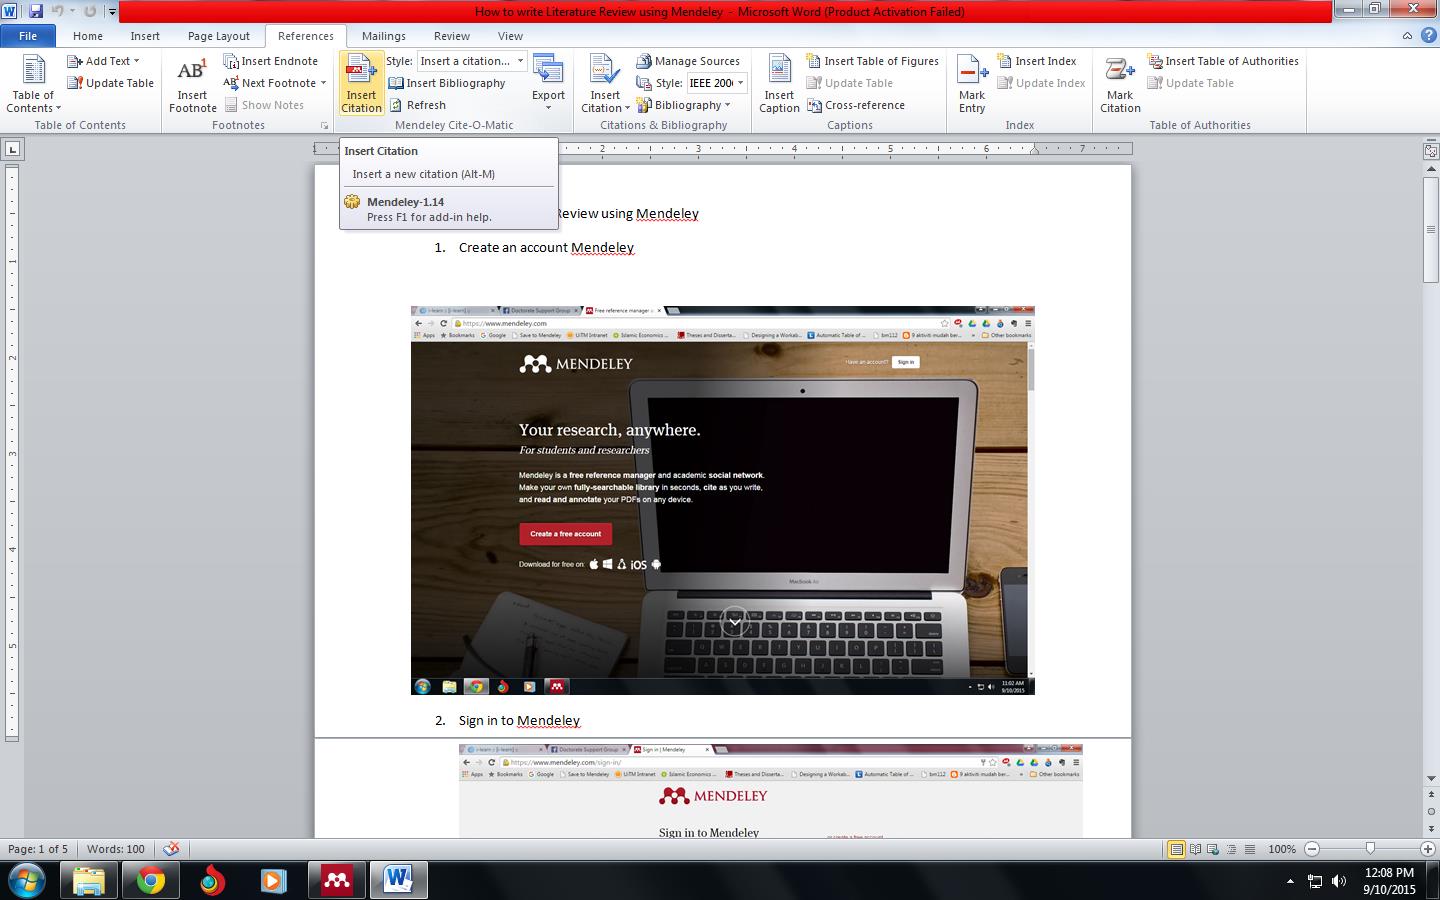Click Update Table in Table of Contents group
This screenshot has width=1440, height=900.
(111, 83)
